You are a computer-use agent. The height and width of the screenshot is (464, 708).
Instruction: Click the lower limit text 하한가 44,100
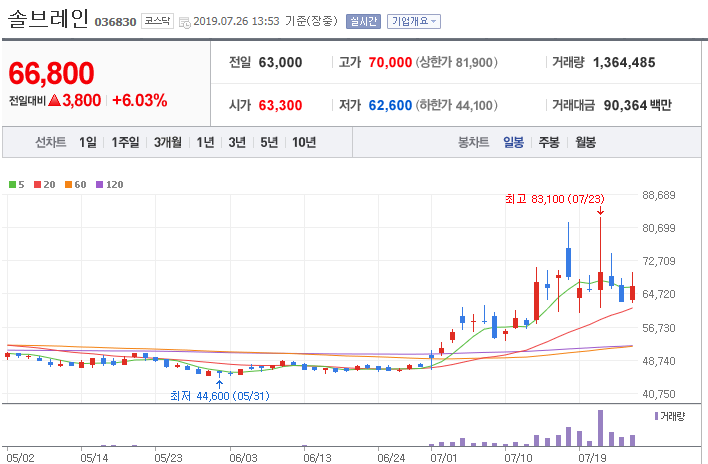tap(456, 105)
